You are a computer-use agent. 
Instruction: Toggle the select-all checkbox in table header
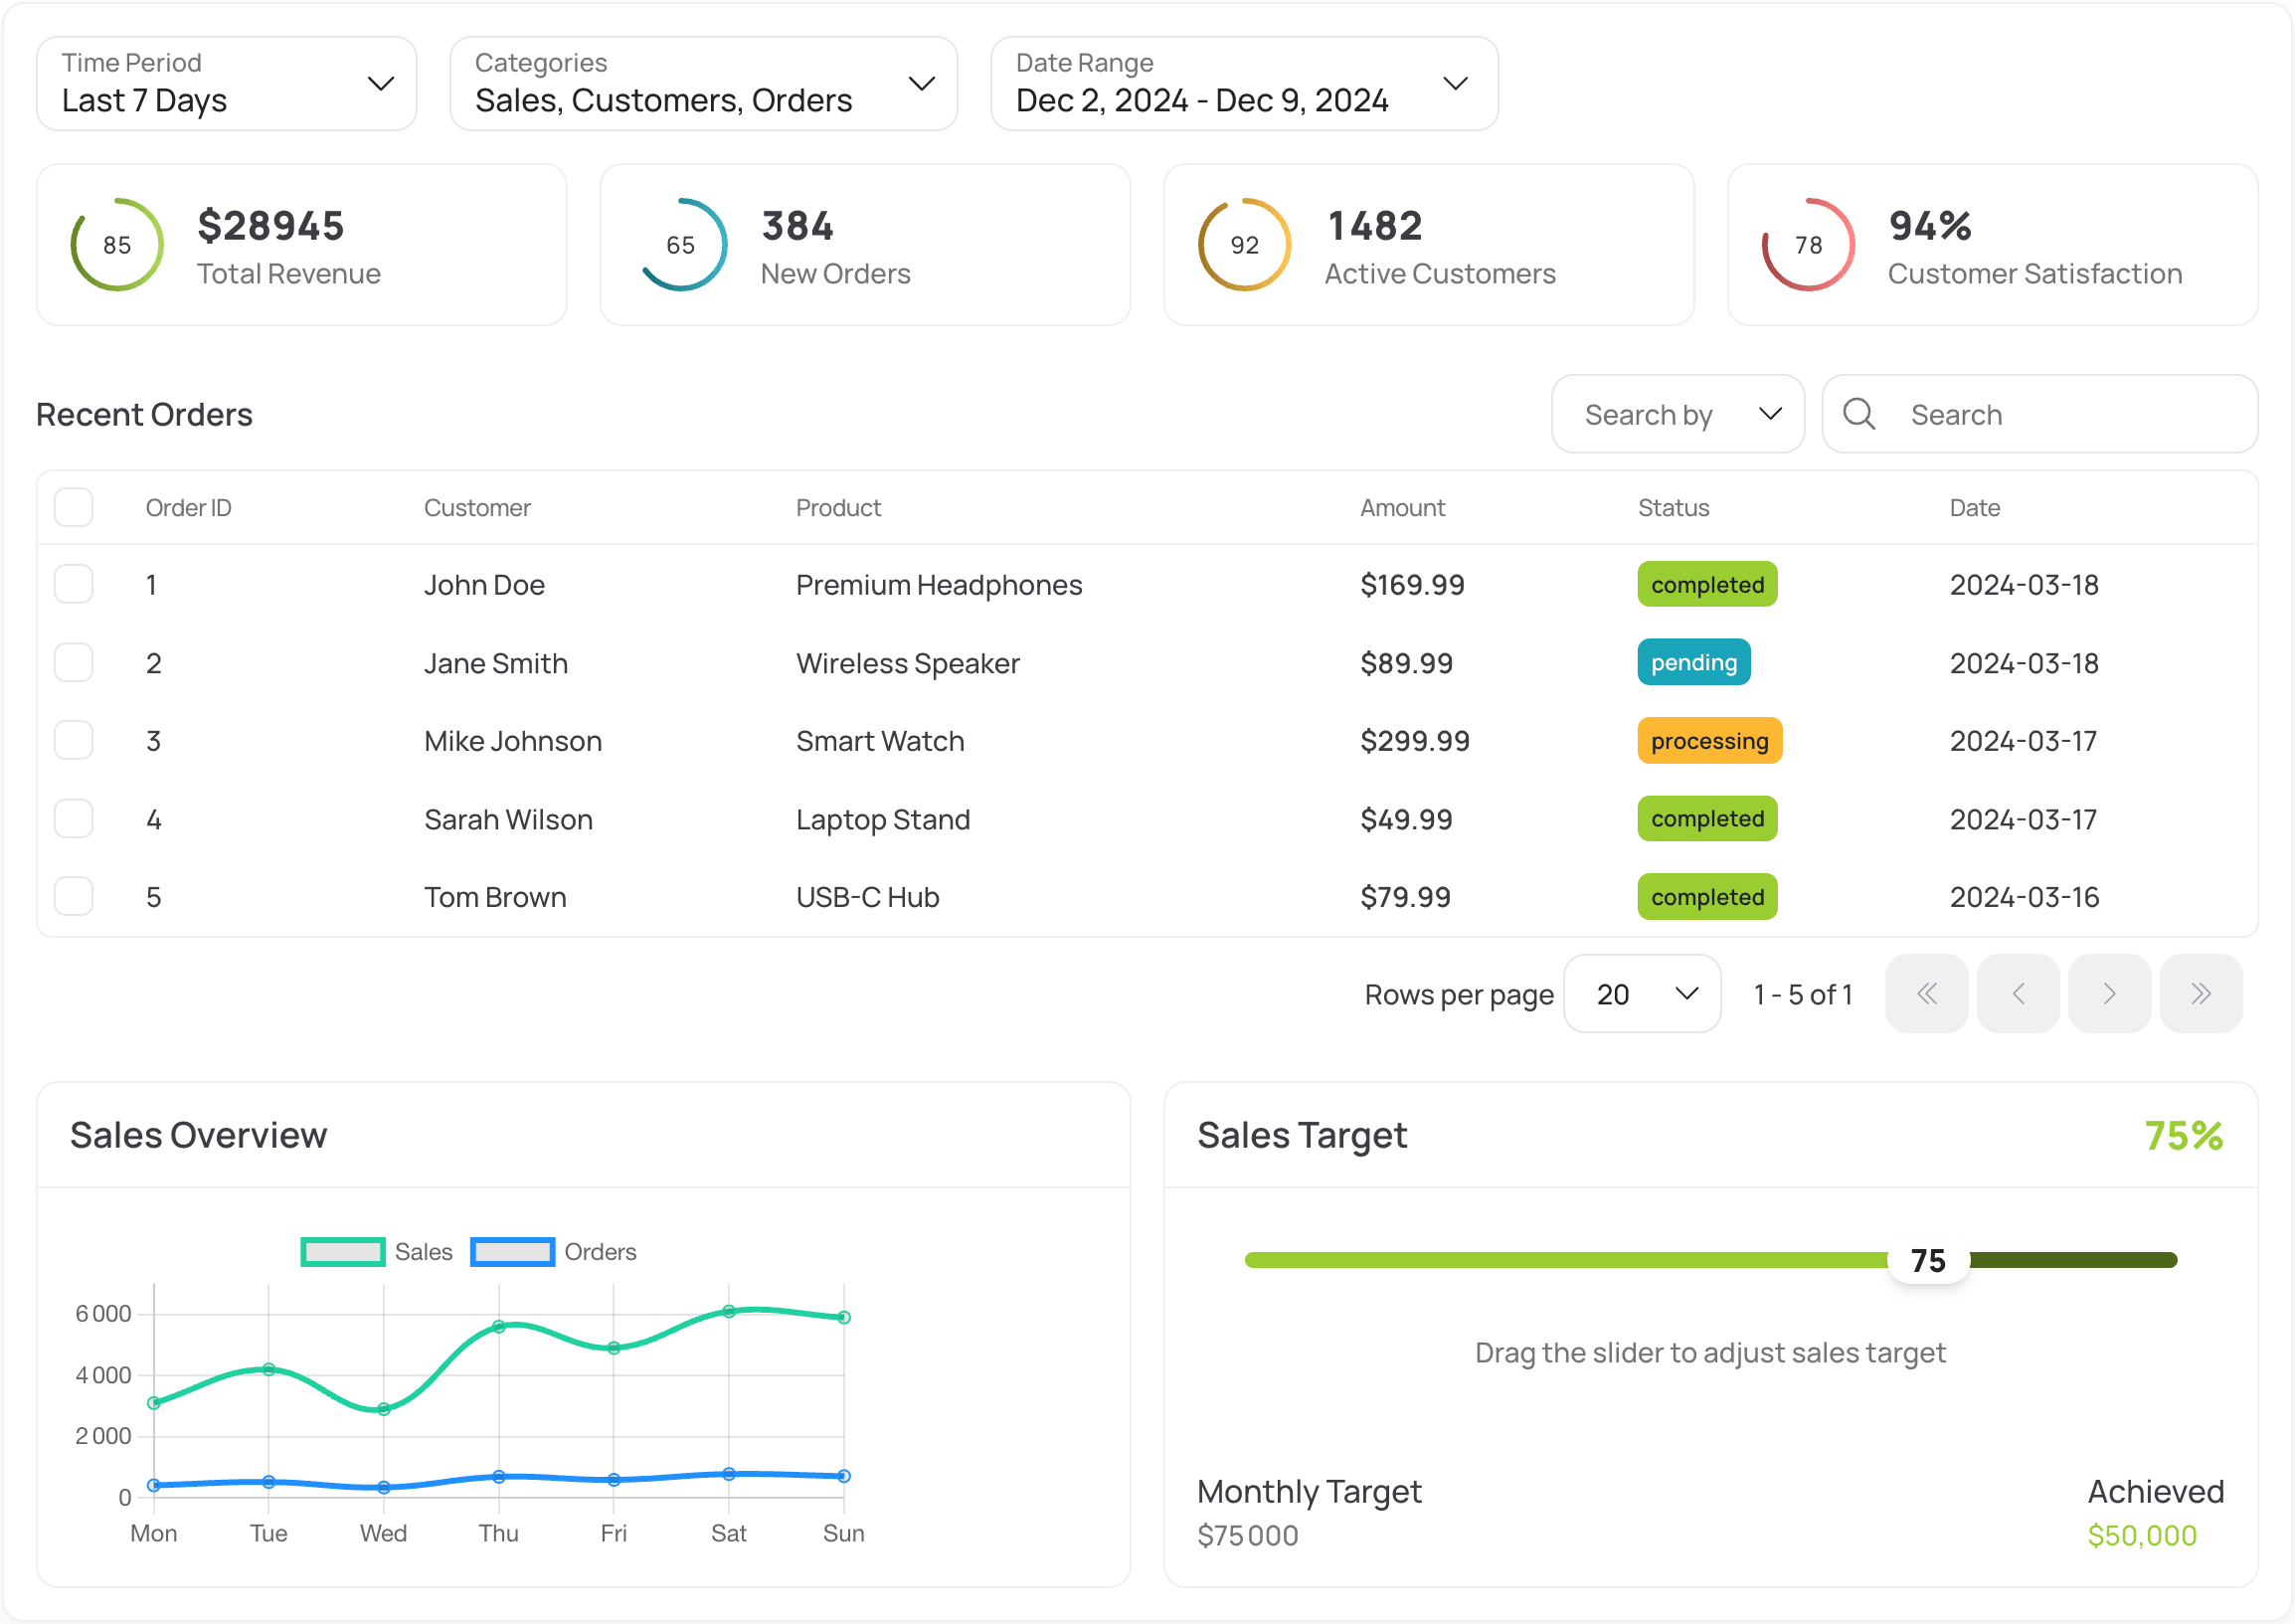pos(74,507)
